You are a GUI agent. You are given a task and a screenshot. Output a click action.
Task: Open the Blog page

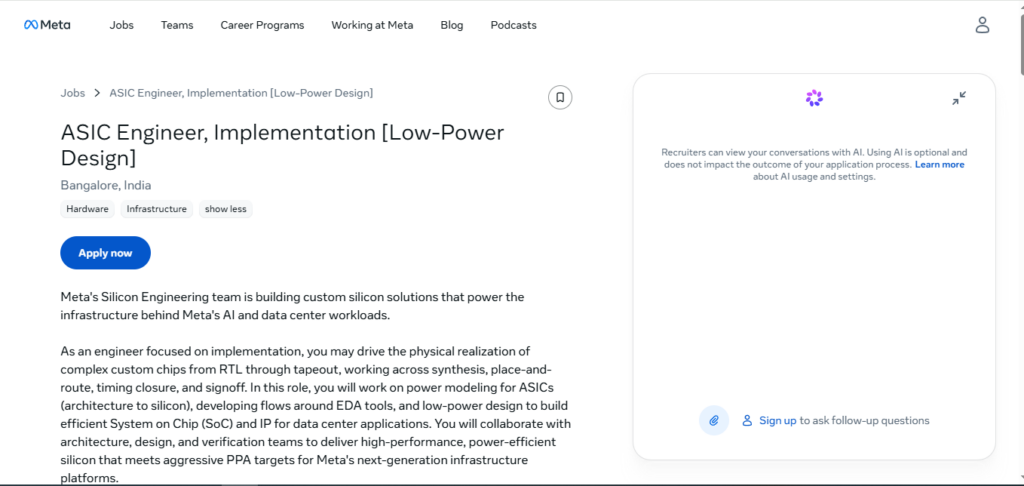click(452, 25)
